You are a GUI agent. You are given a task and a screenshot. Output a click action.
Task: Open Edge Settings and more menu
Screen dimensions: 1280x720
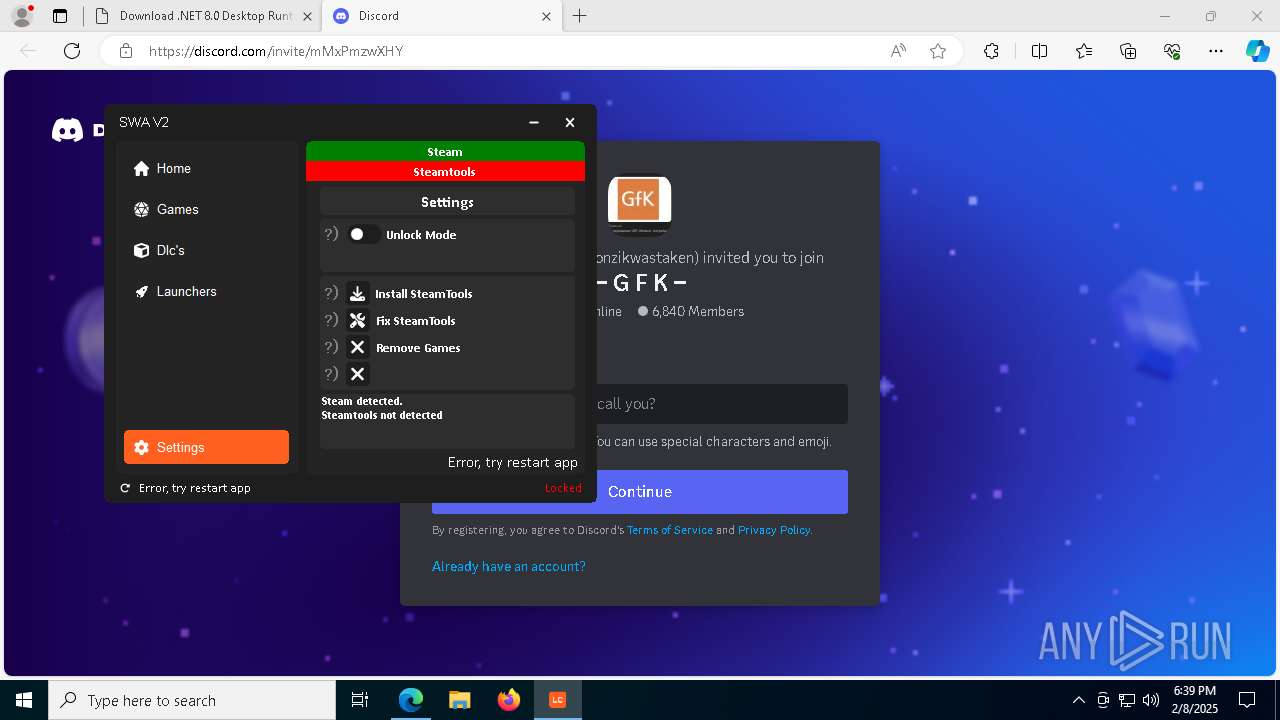pyautogui.click(x=1216, y=51)
